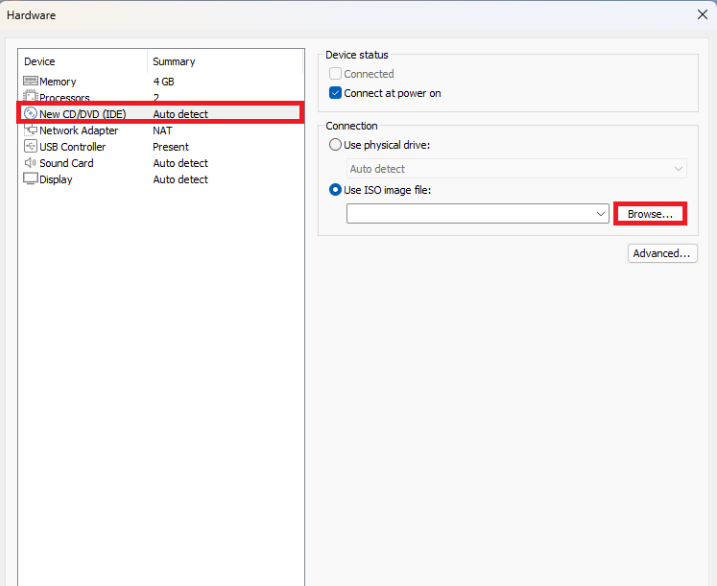Select the Display monitor icon
The height and width of the screenshot is (586, 717).
(30, 179)
